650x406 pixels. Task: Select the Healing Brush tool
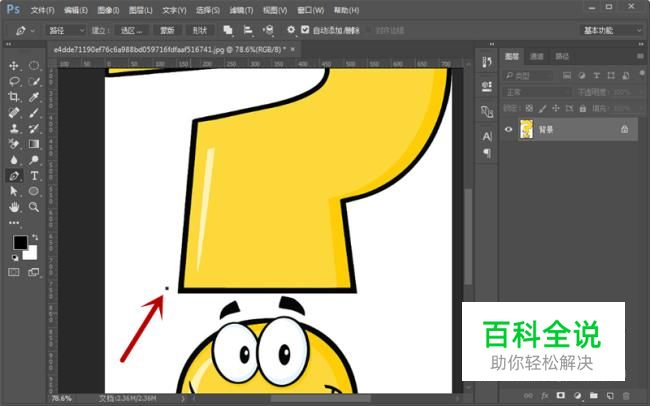(14, 113)
